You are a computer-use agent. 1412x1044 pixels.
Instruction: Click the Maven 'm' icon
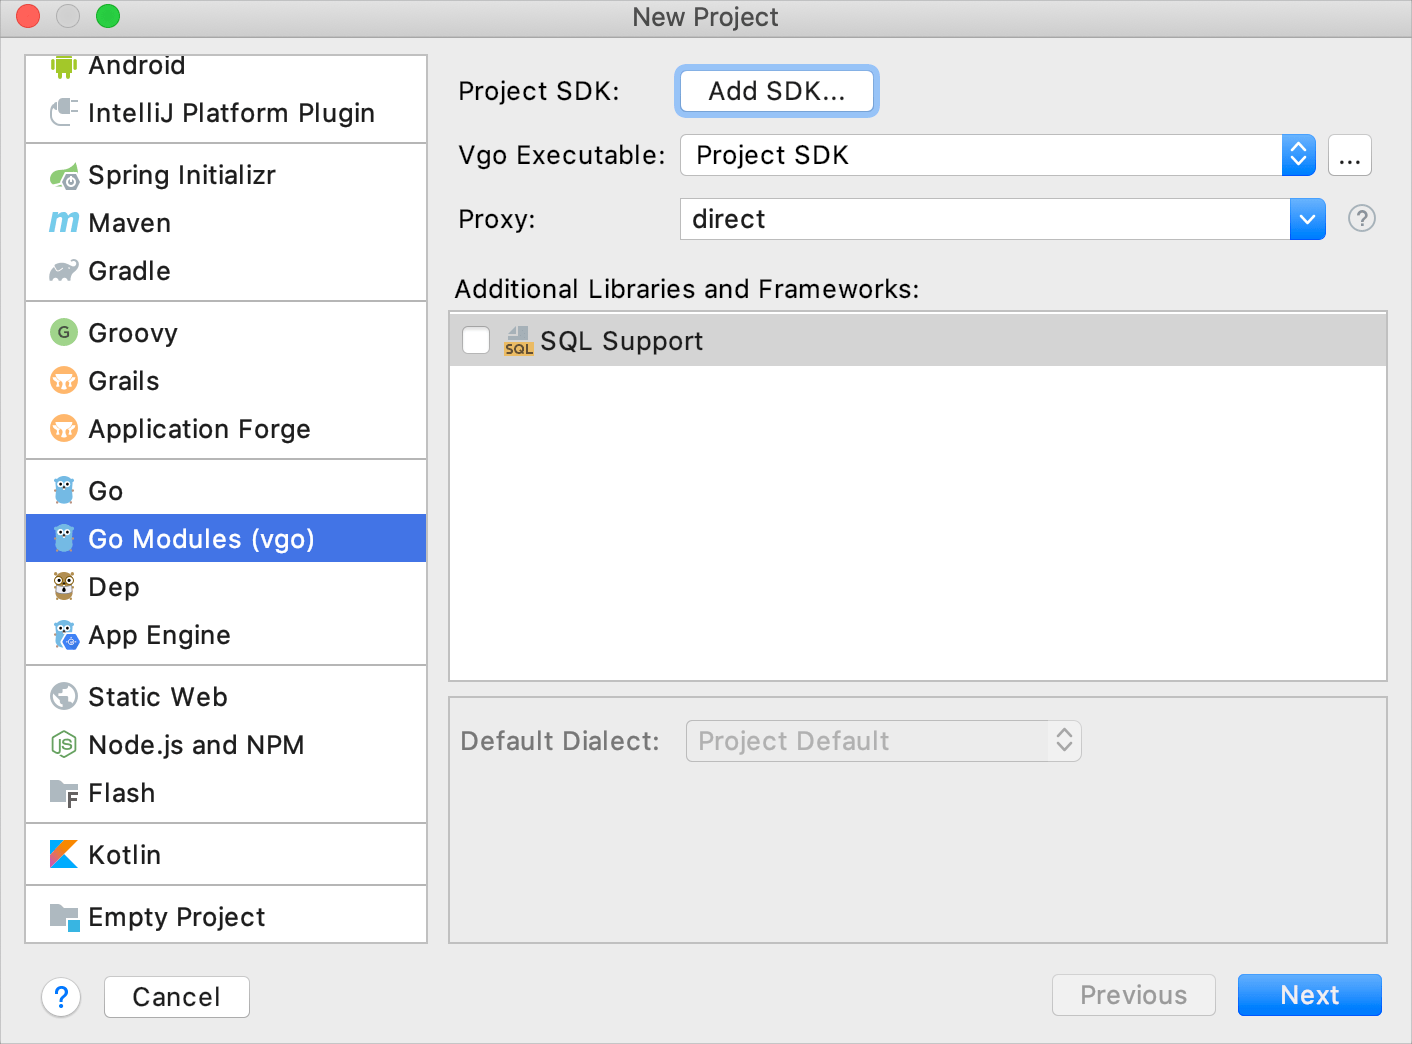64,222
